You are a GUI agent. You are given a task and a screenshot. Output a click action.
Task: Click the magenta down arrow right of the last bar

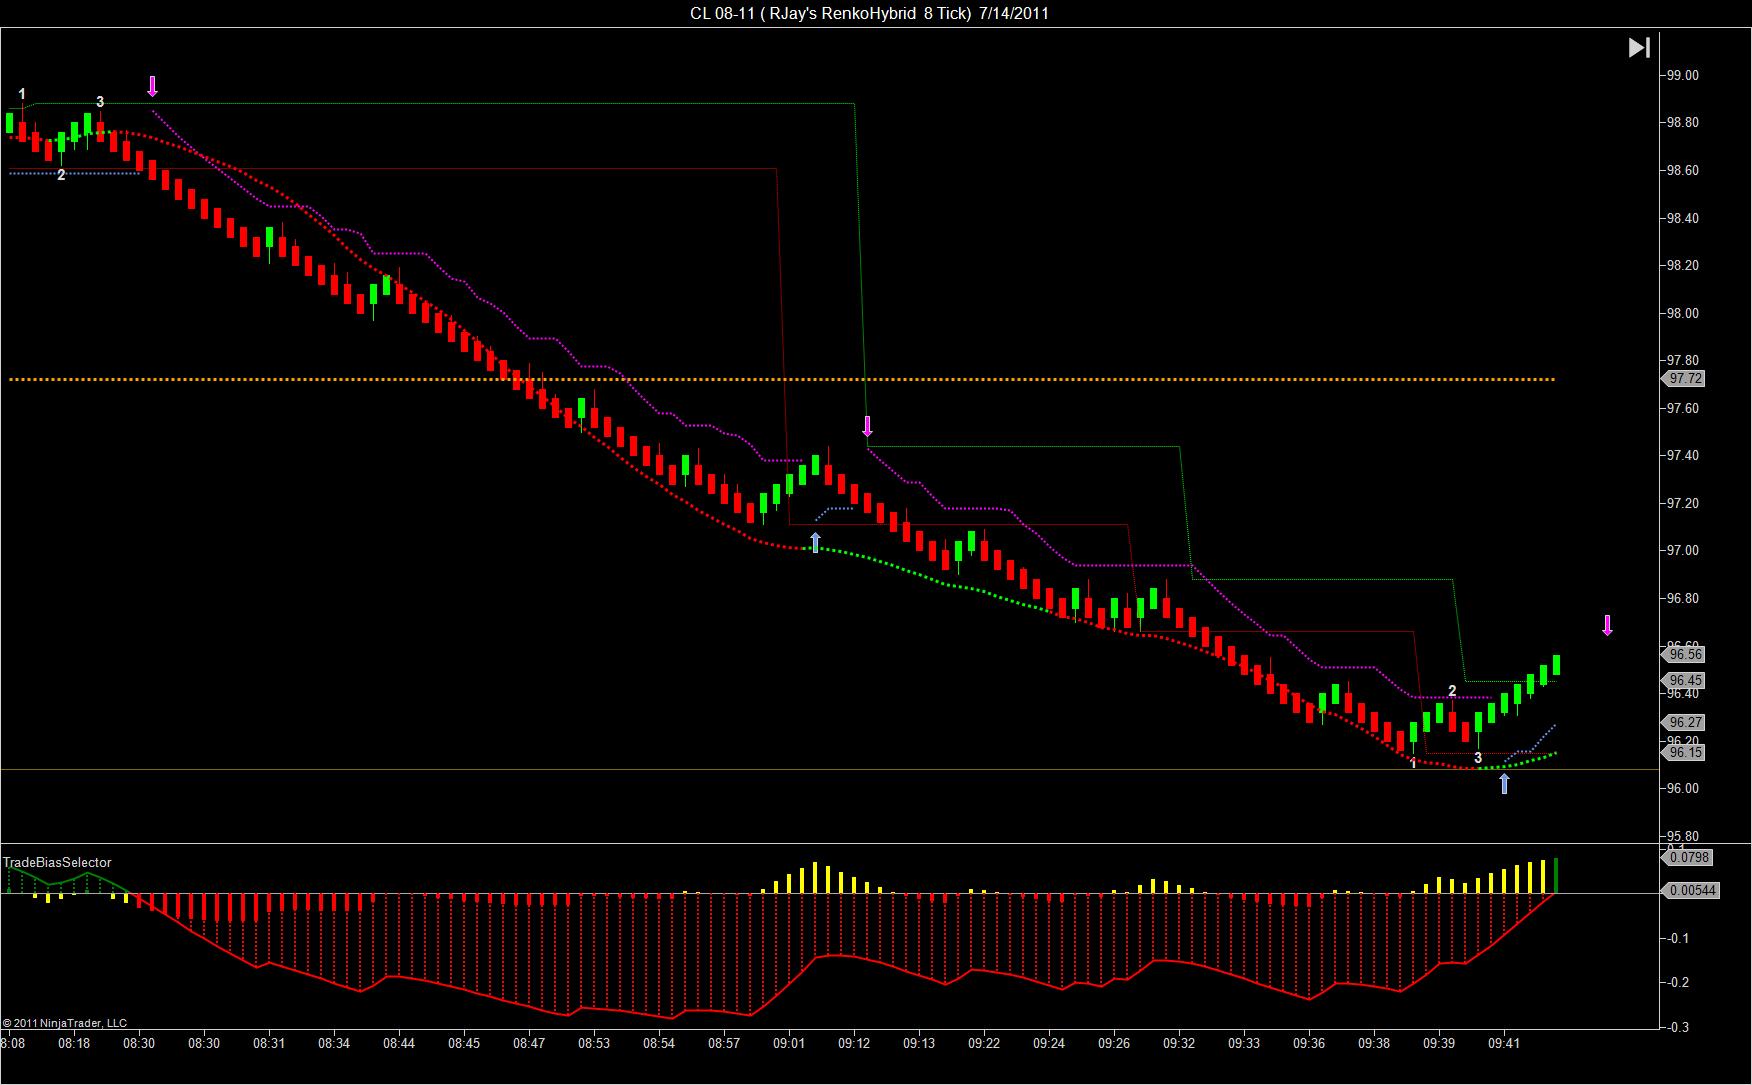[x=1607, y=625]
